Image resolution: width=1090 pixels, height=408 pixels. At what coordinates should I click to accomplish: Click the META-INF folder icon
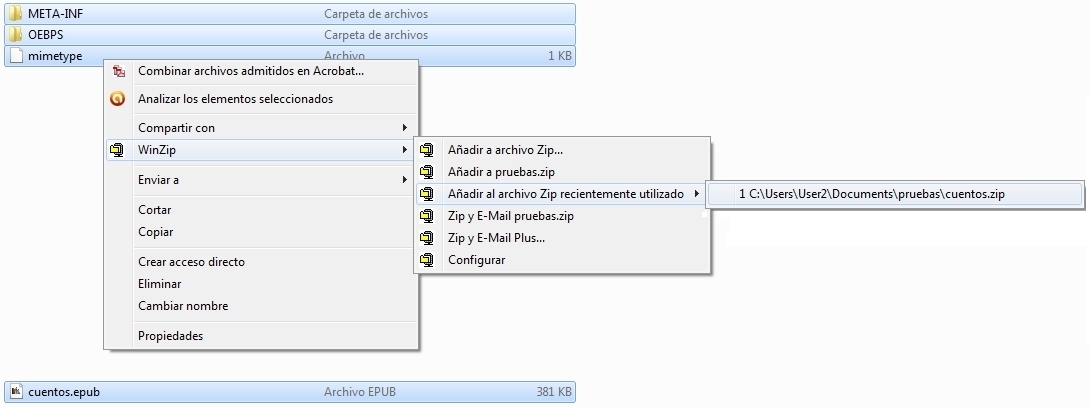coord(15,13)
